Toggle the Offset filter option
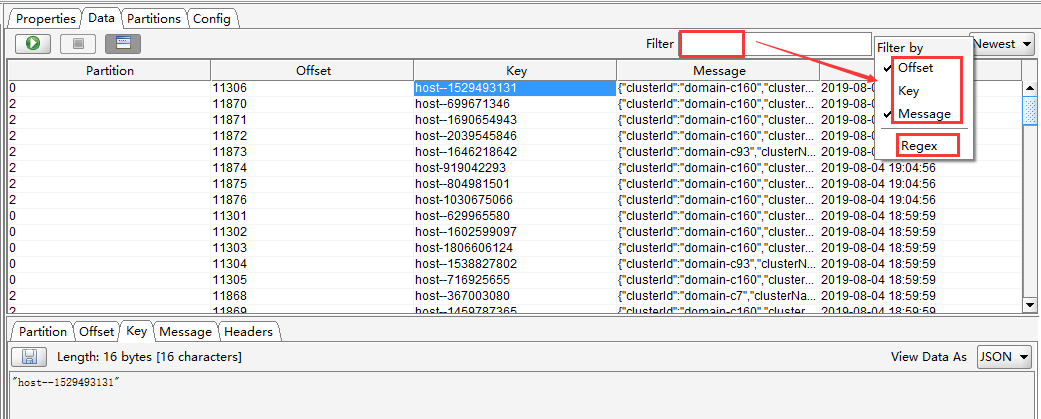Screen dimensions: 1041x419 915,68
